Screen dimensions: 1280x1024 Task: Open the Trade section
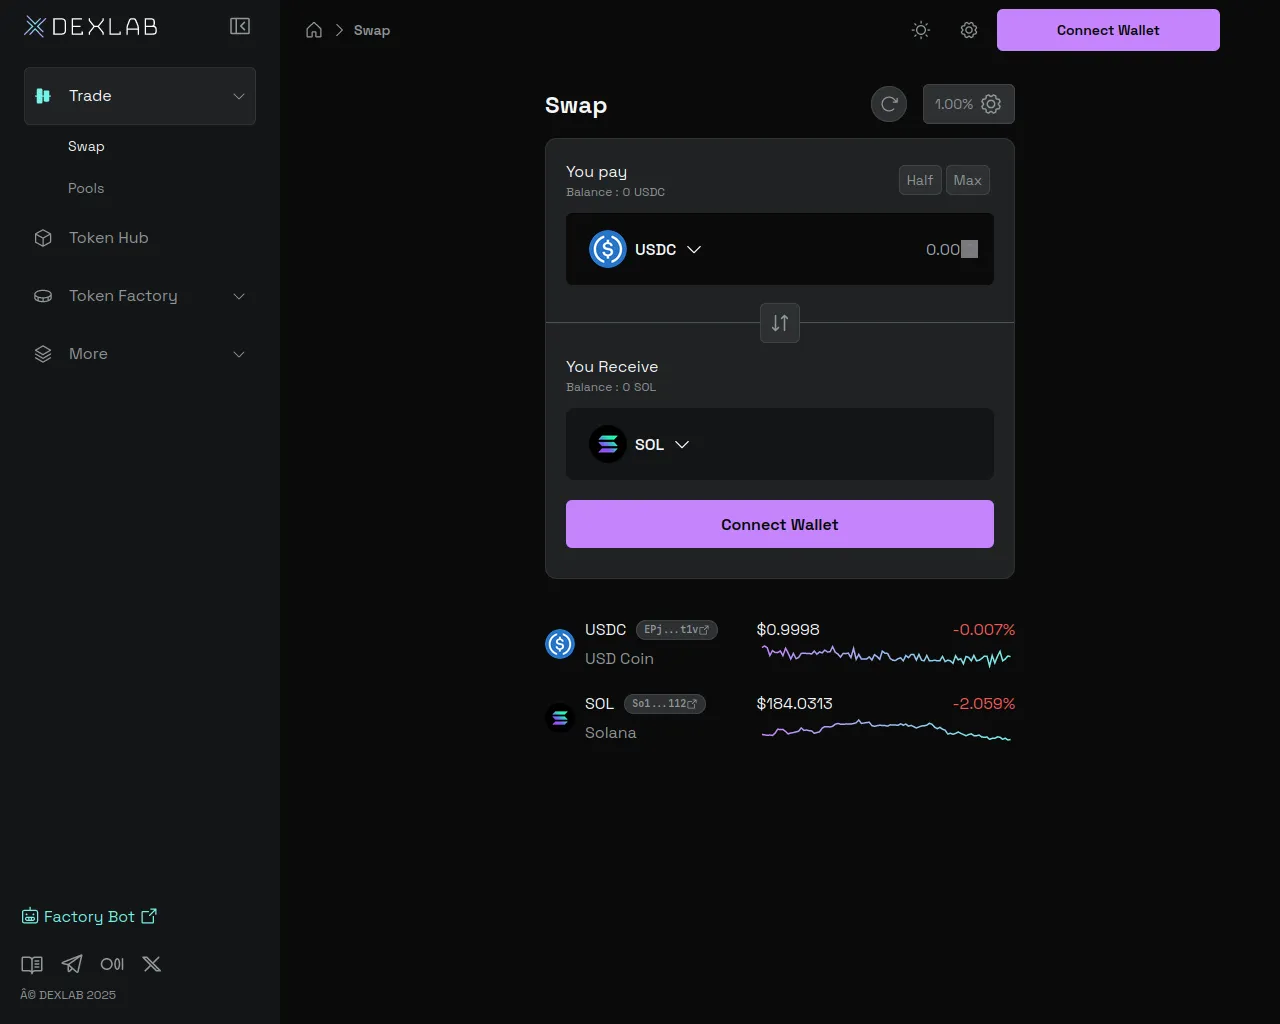(140, 96)
